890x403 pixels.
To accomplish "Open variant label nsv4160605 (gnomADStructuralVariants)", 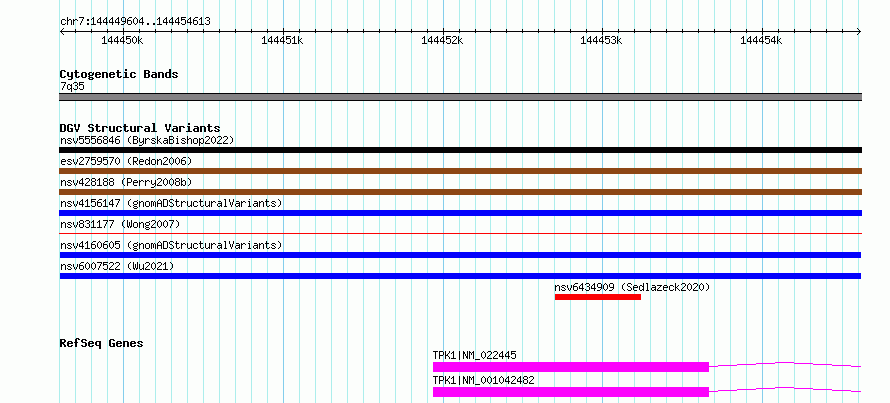I will pyautogui.click(x=171, y=245).
